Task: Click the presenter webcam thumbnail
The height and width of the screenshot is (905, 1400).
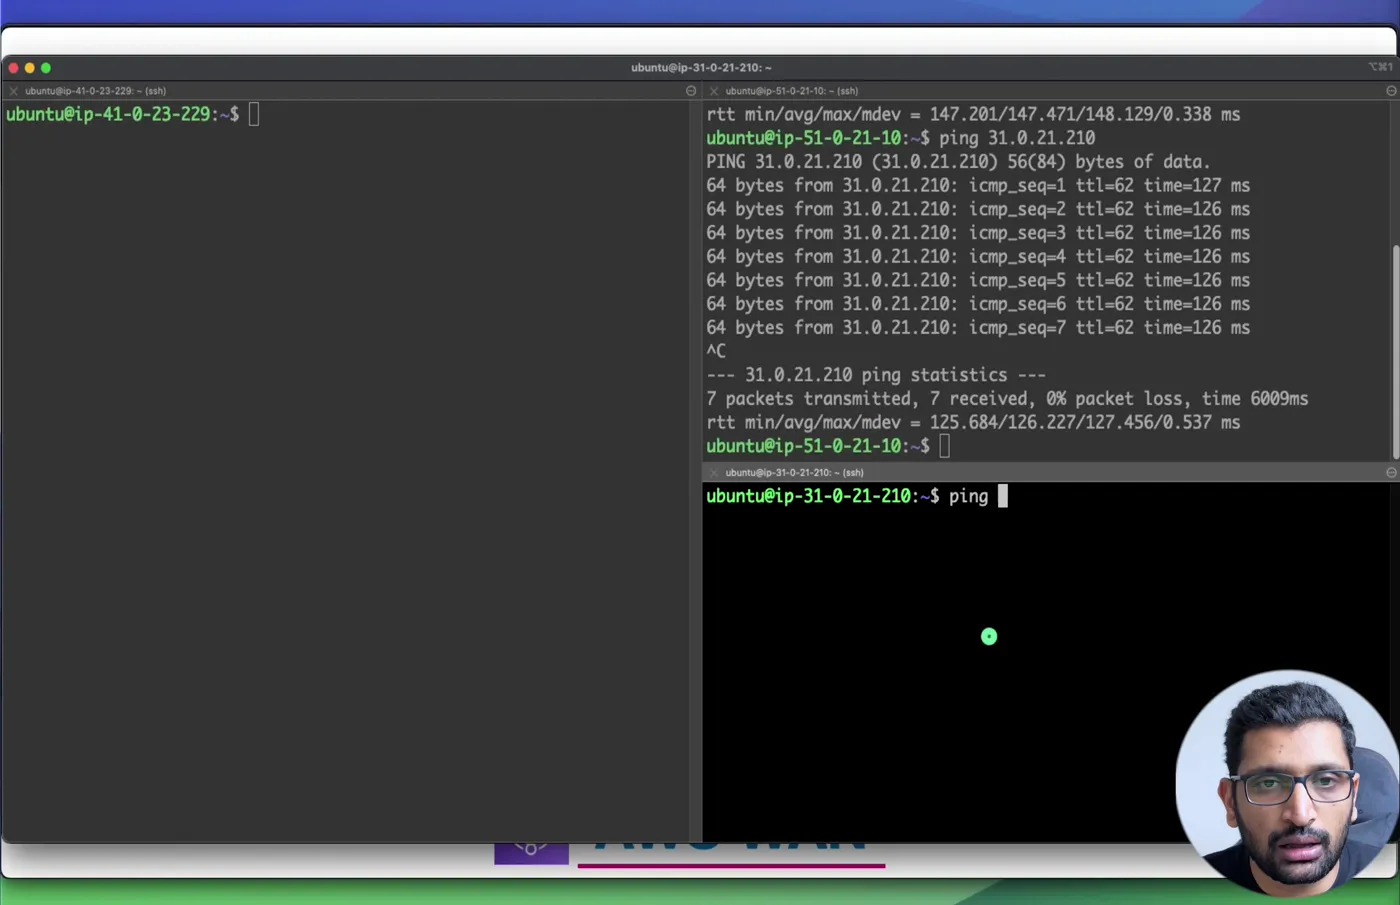Action: [1288, 783]
